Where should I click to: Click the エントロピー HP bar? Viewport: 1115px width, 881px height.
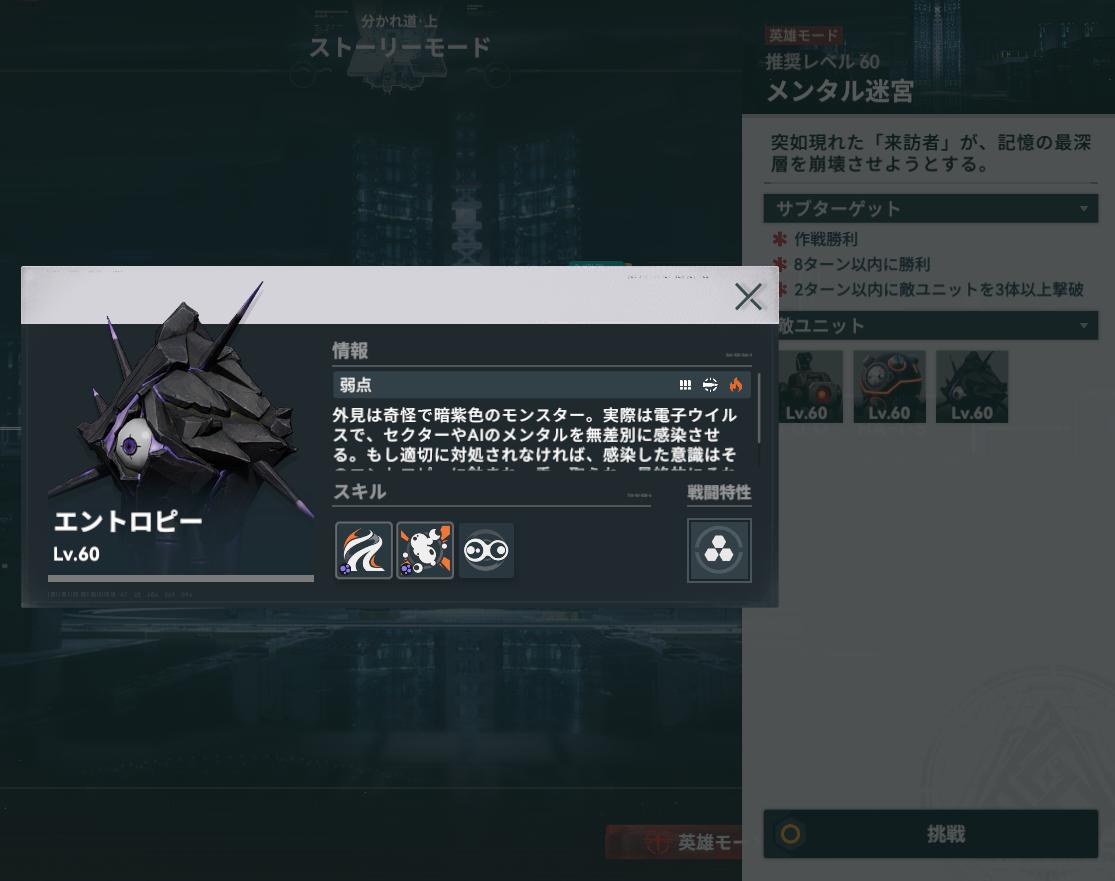pos(181,578)
